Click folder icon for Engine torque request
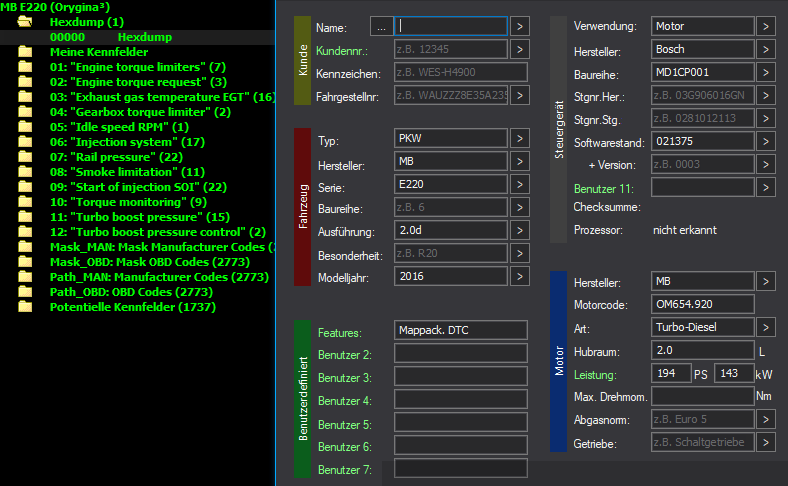Image resolution: width=788 pixels, height=486 pixels. click(25, 82)
